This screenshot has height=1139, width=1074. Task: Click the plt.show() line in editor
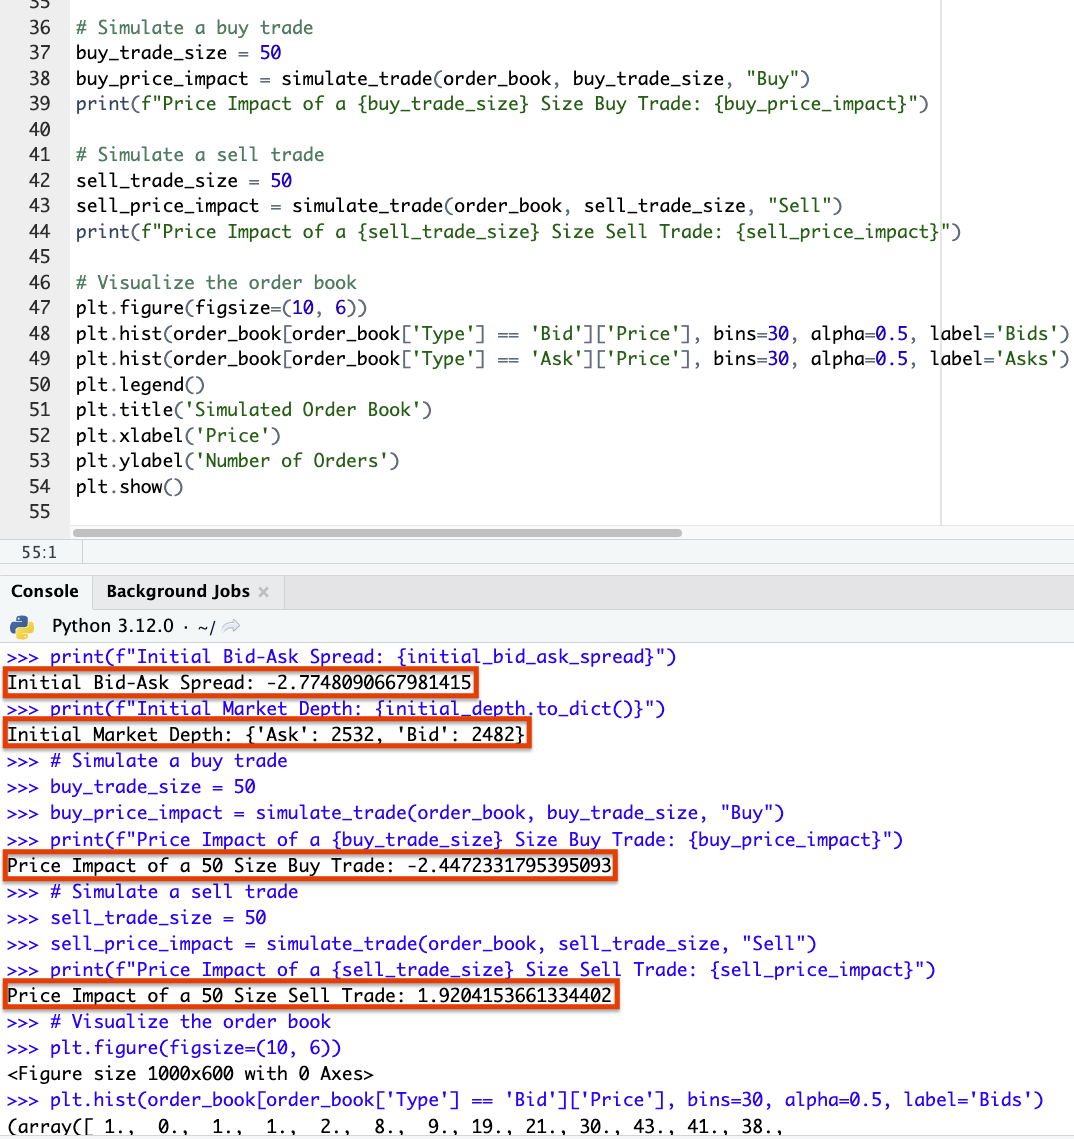[x=130, y=487]
